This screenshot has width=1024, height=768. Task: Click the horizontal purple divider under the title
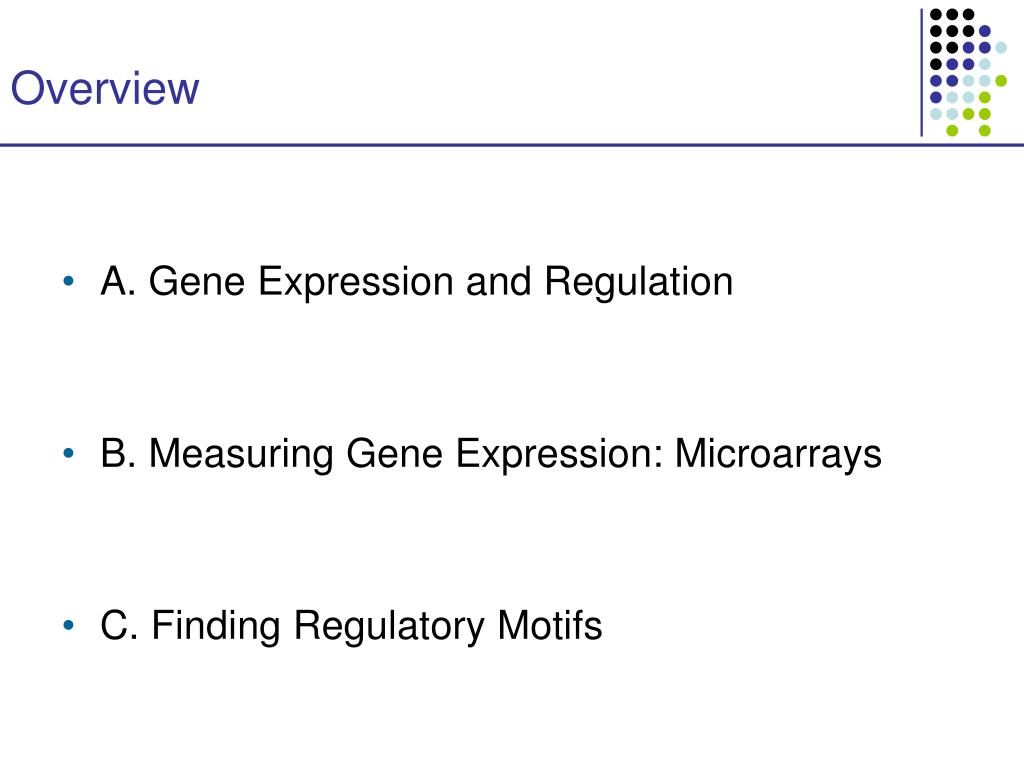tap(512, 145)
